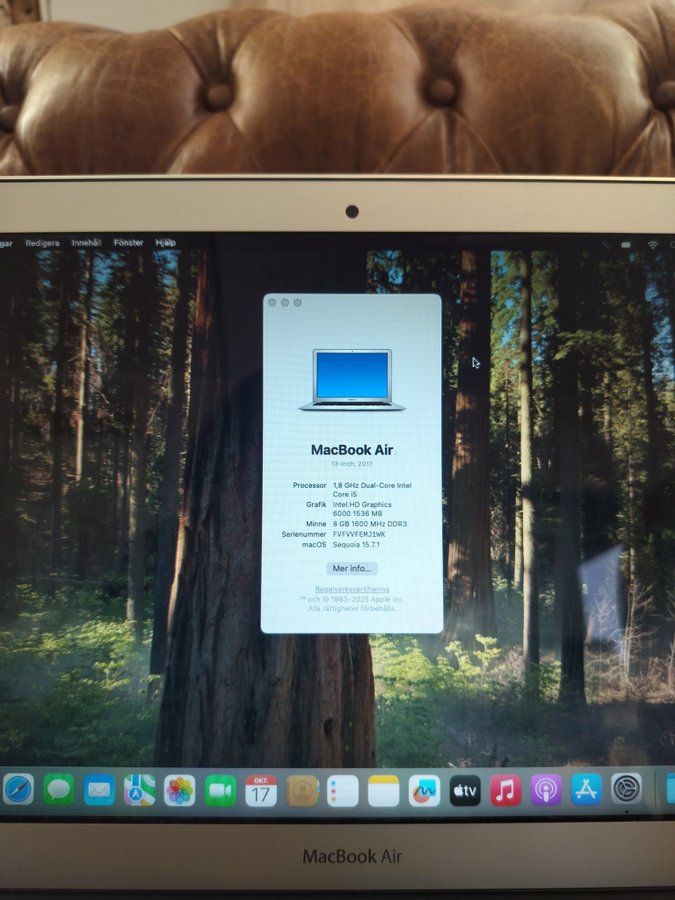Open the Podcasts app
The height and width of the screenshot is (900, 675).
tap(546, 790)
